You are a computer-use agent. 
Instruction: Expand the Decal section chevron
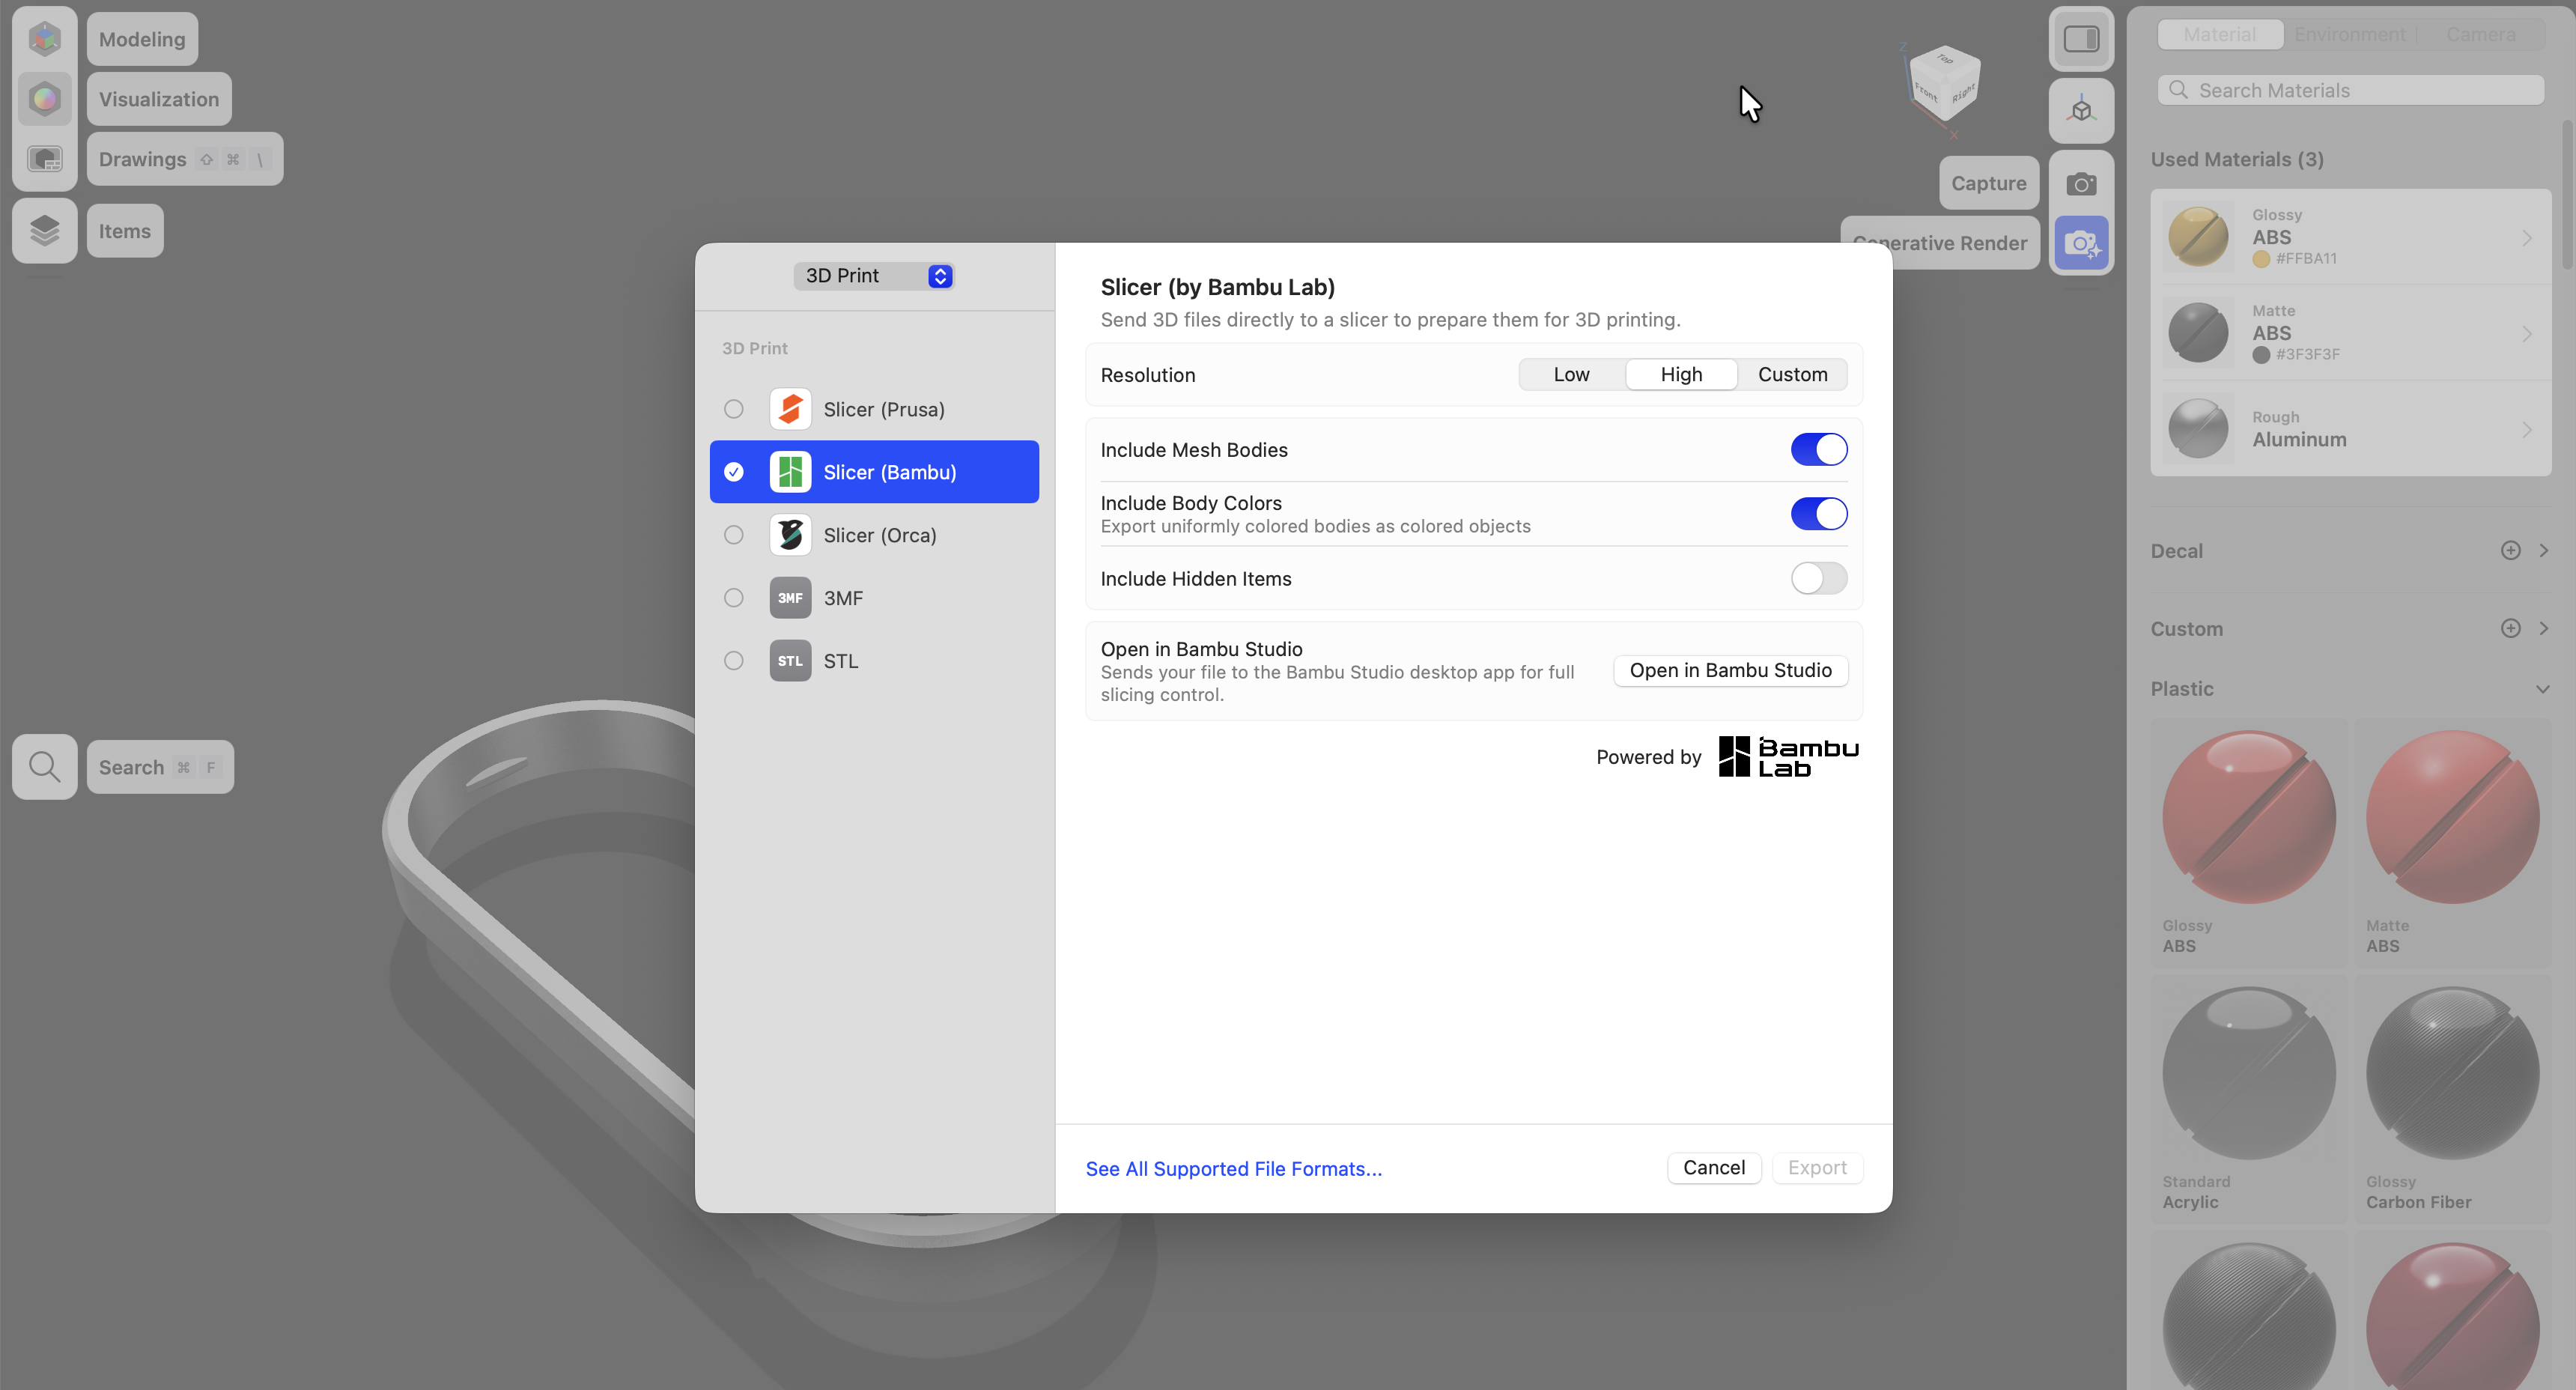2543,551
